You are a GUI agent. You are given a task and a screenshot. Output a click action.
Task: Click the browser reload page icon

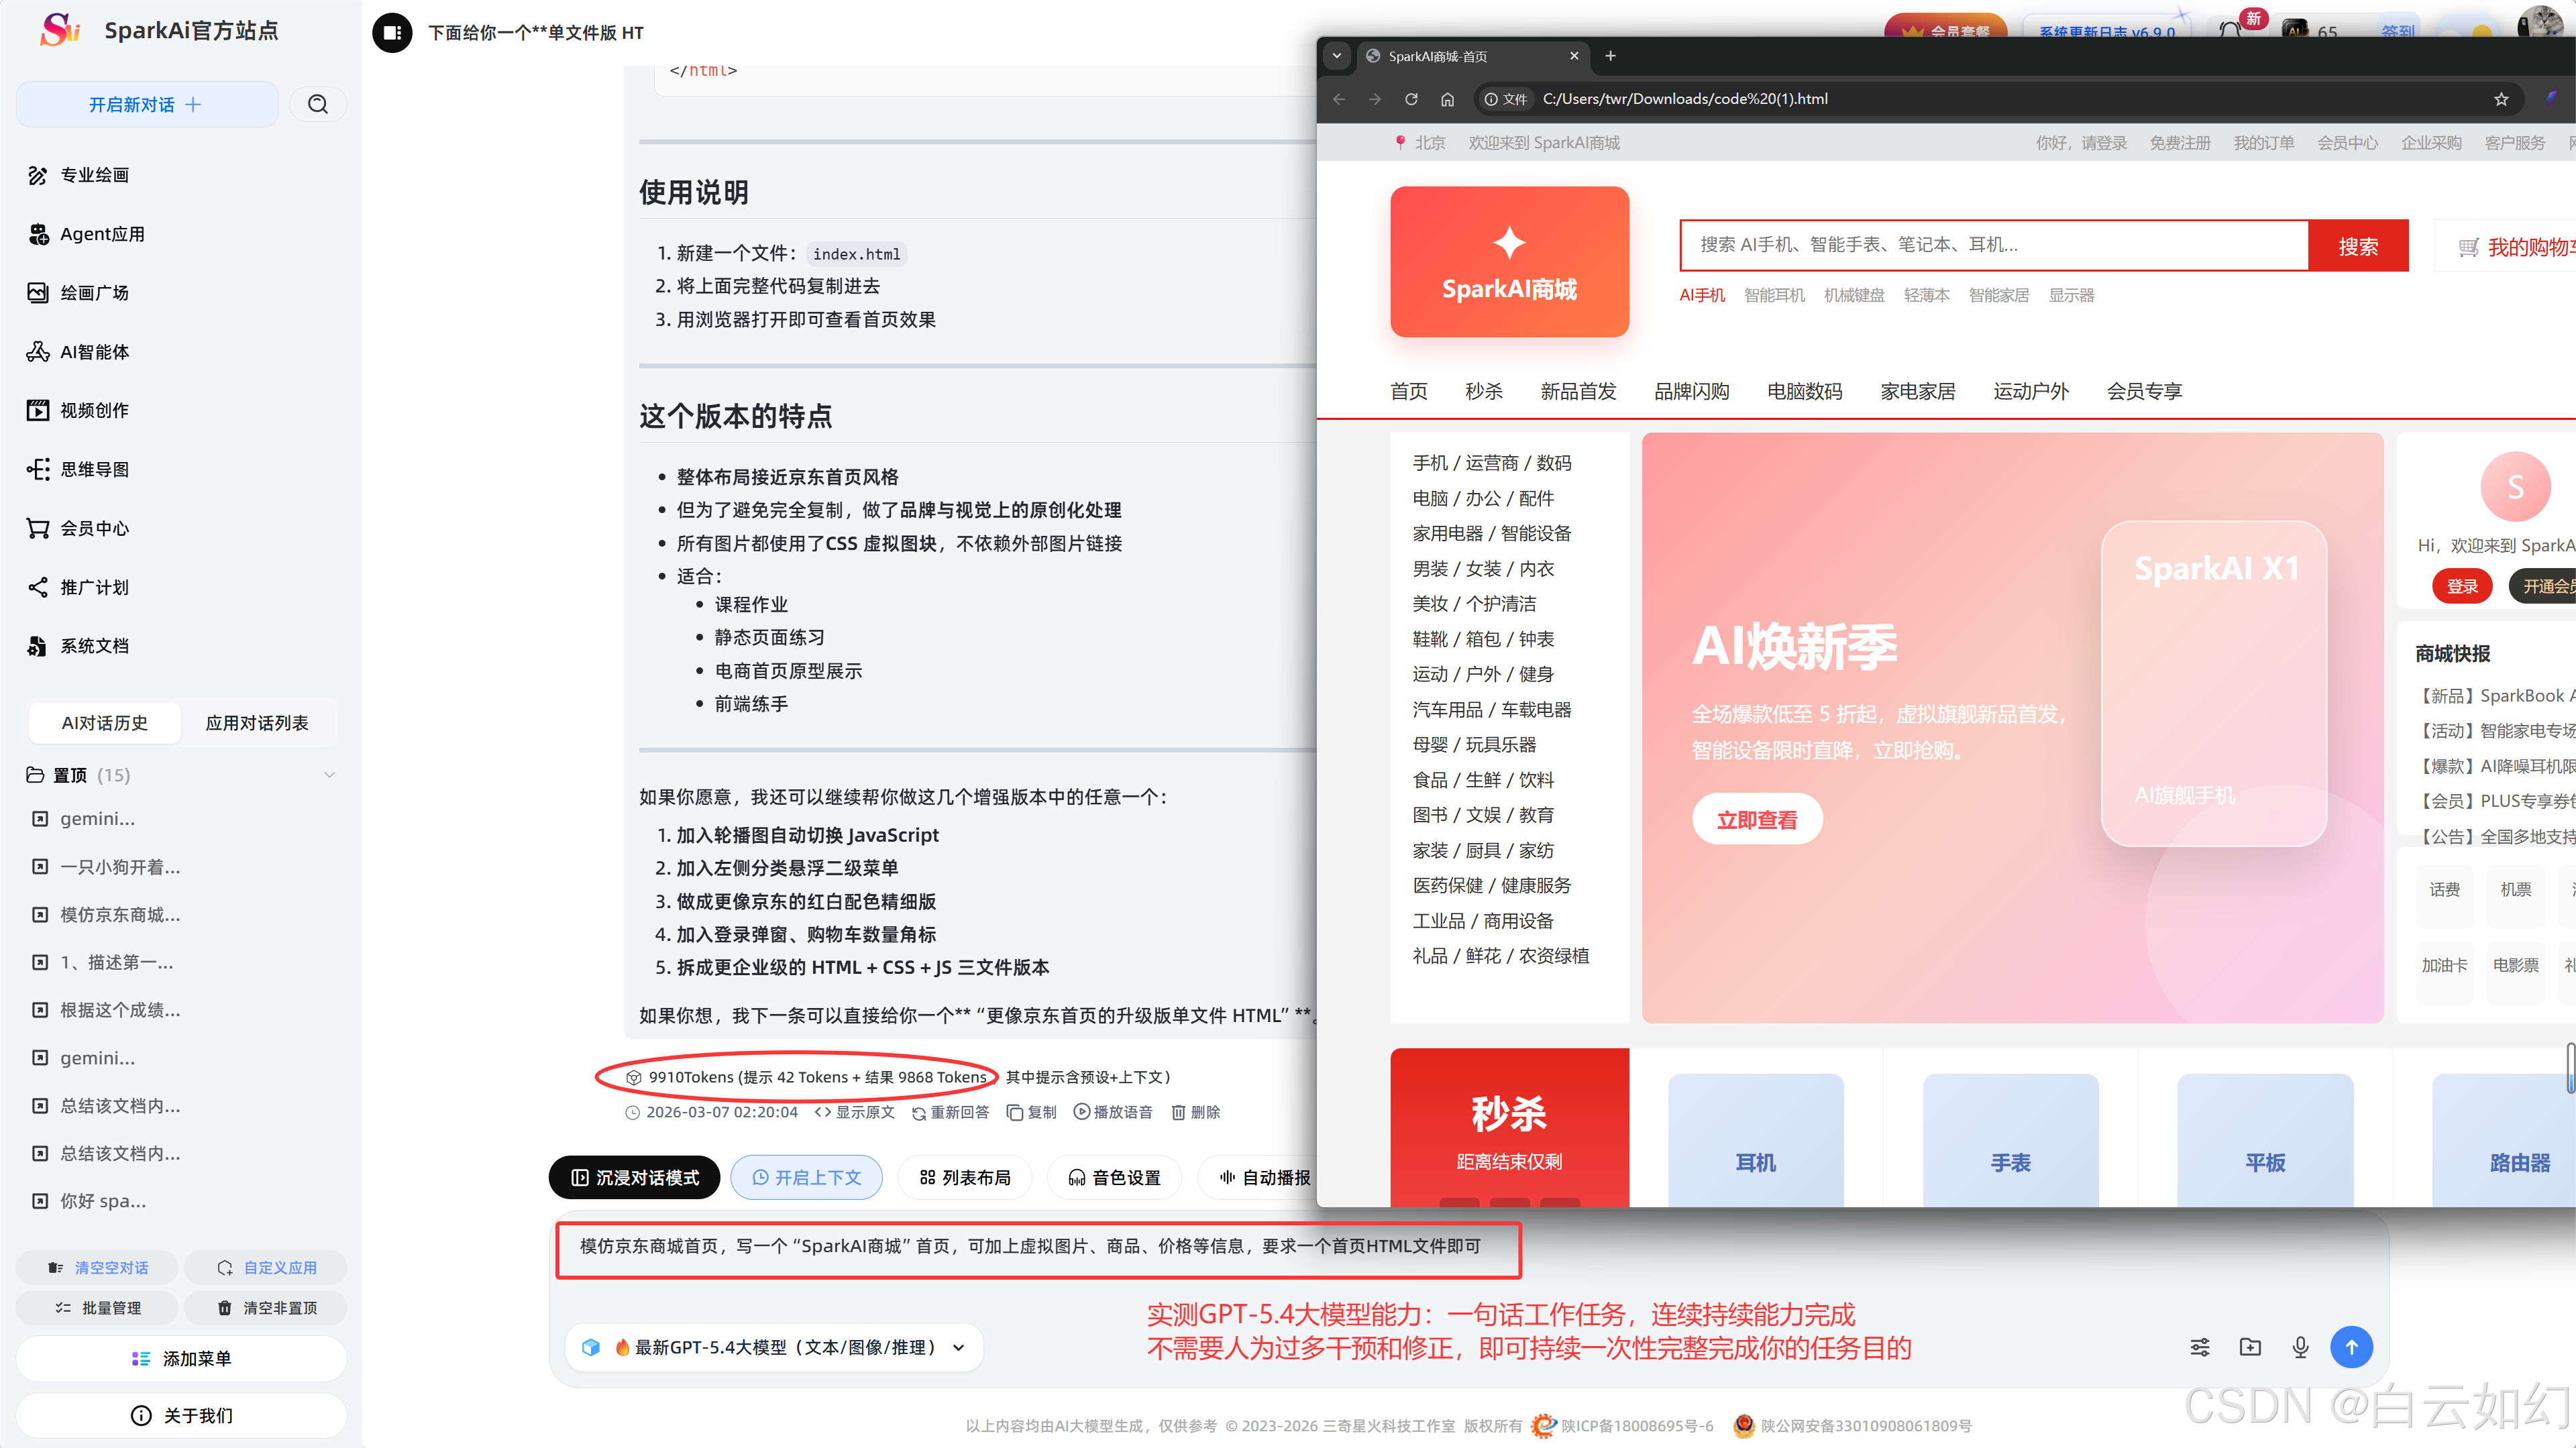click(x=1411, y=99)
